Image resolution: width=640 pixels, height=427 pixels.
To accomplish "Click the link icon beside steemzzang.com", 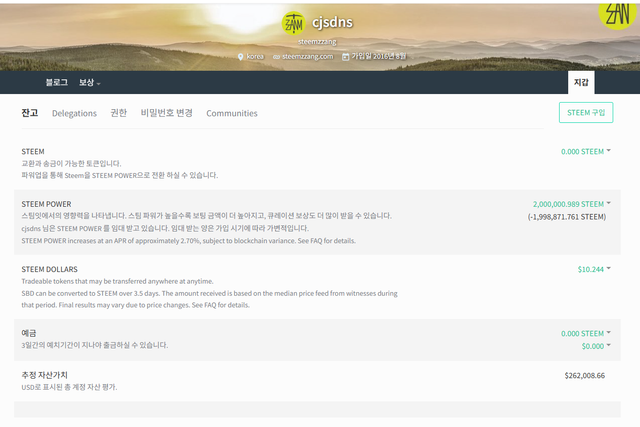I will click(x=276, y=57).
